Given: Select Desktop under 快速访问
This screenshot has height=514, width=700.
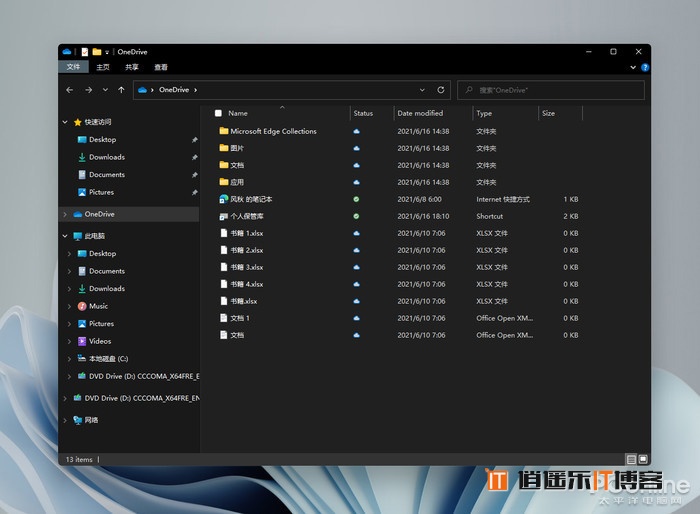Looking at the screenshot, I should (x=103, y=140).
